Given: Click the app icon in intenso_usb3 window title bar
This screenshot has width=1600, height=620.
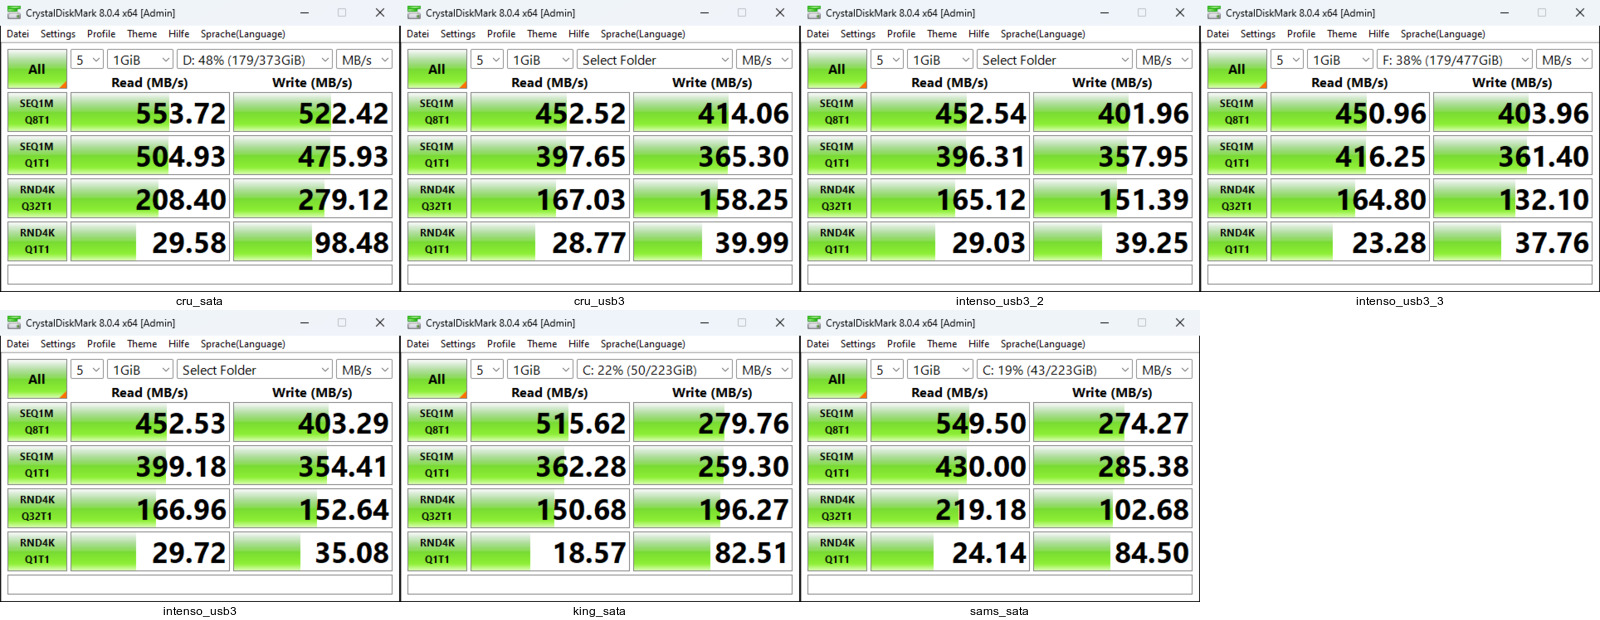Looking at the screenshot, I should (14, 323).
